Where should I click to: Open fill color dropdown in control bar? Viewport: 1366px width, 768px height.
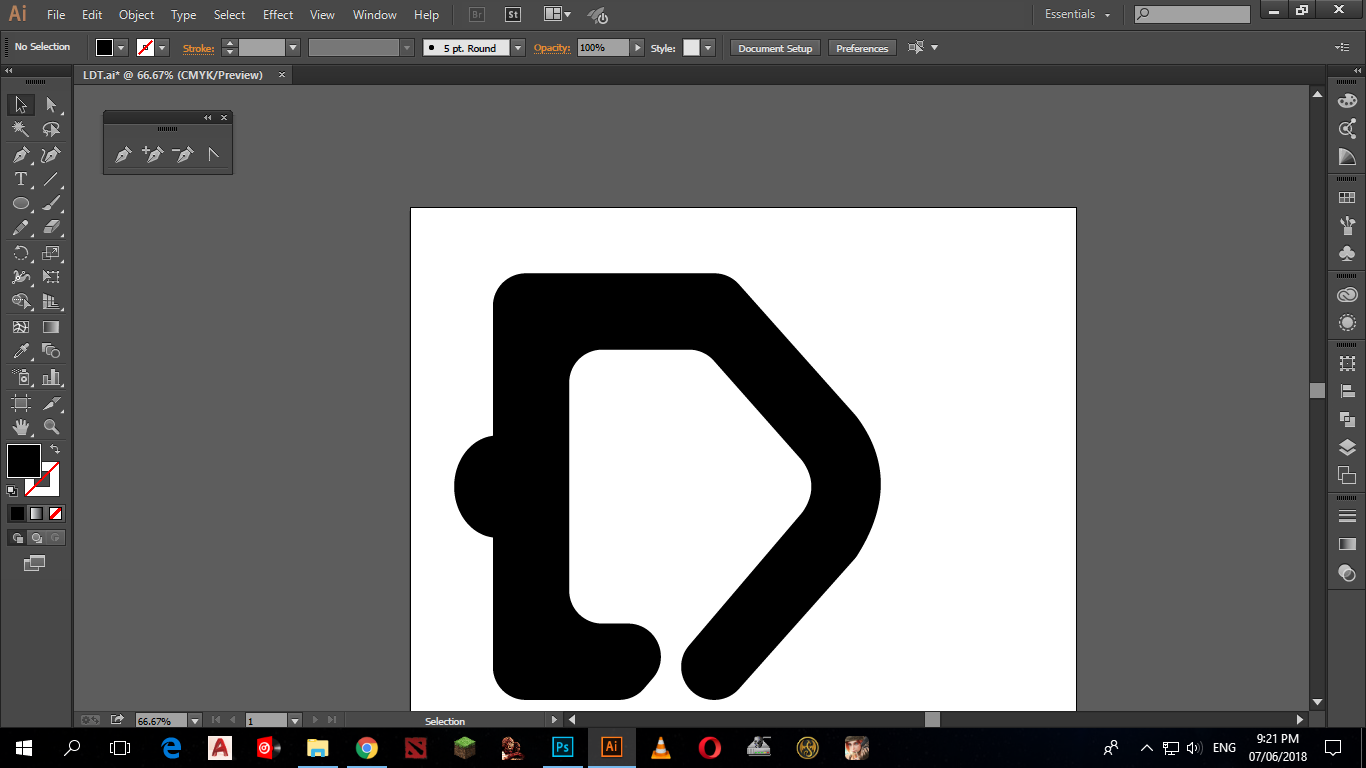coord(122,48)
